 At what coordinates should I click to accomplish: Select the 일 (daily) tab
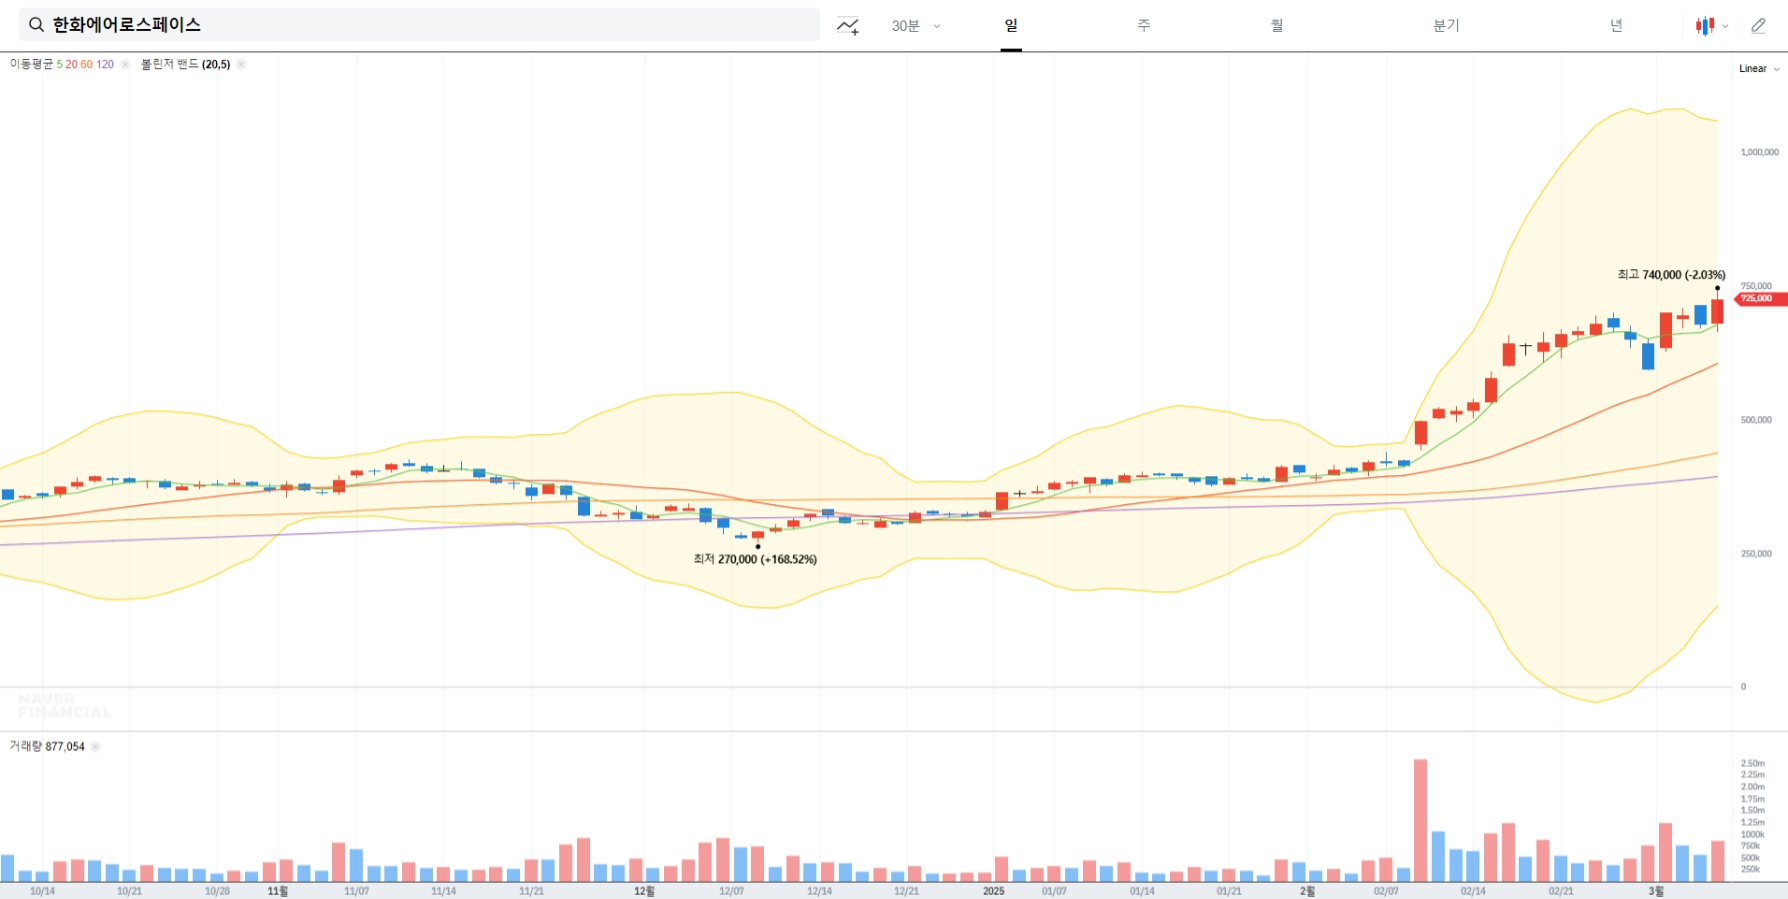1011,26
